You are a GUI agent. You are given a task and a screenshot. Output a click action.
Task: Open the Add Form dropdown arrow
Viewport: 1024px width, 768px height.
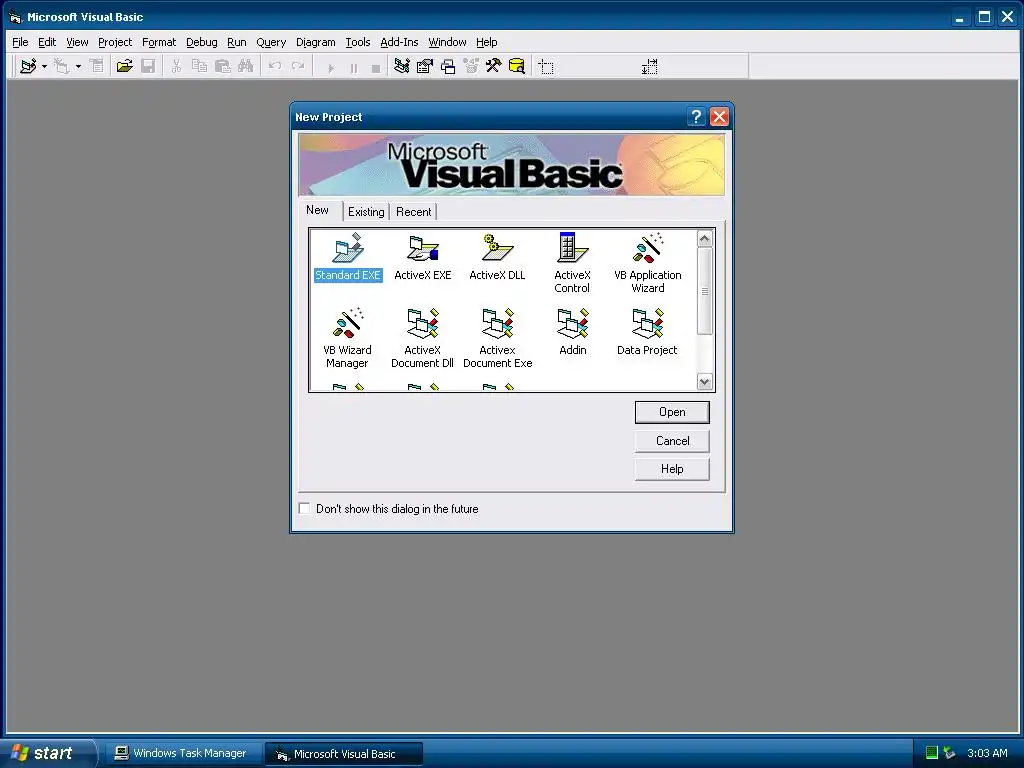point(78,66)
